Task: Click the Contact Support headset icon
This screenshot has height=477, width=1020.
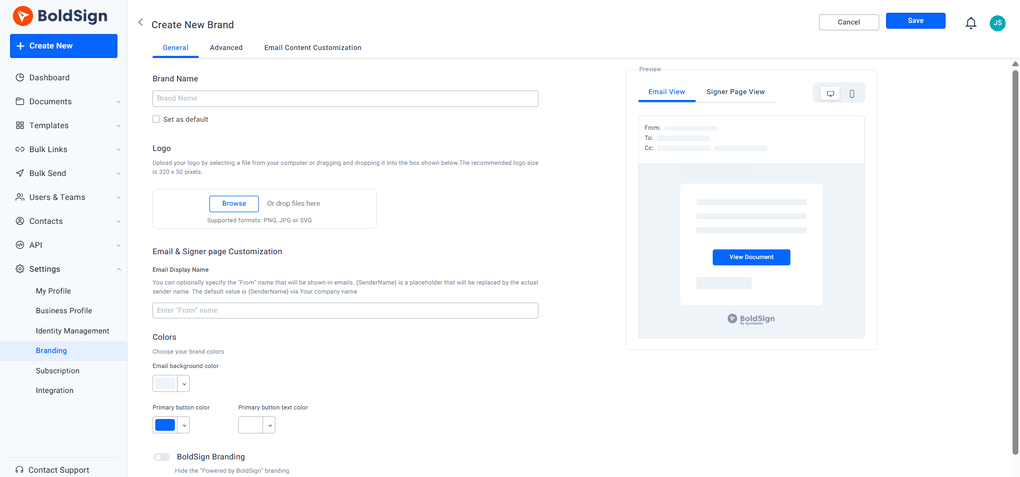Action: click(x=19, y=469)
